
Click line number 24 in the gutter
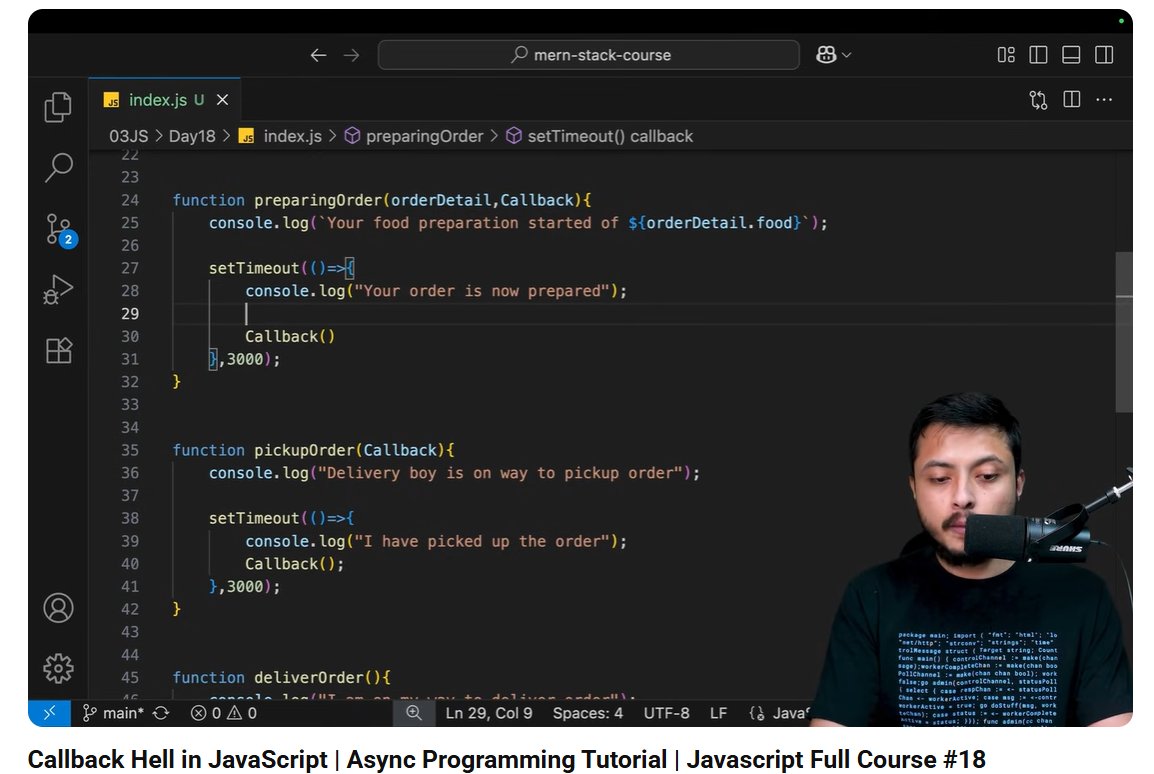click(x=130, y=200)
